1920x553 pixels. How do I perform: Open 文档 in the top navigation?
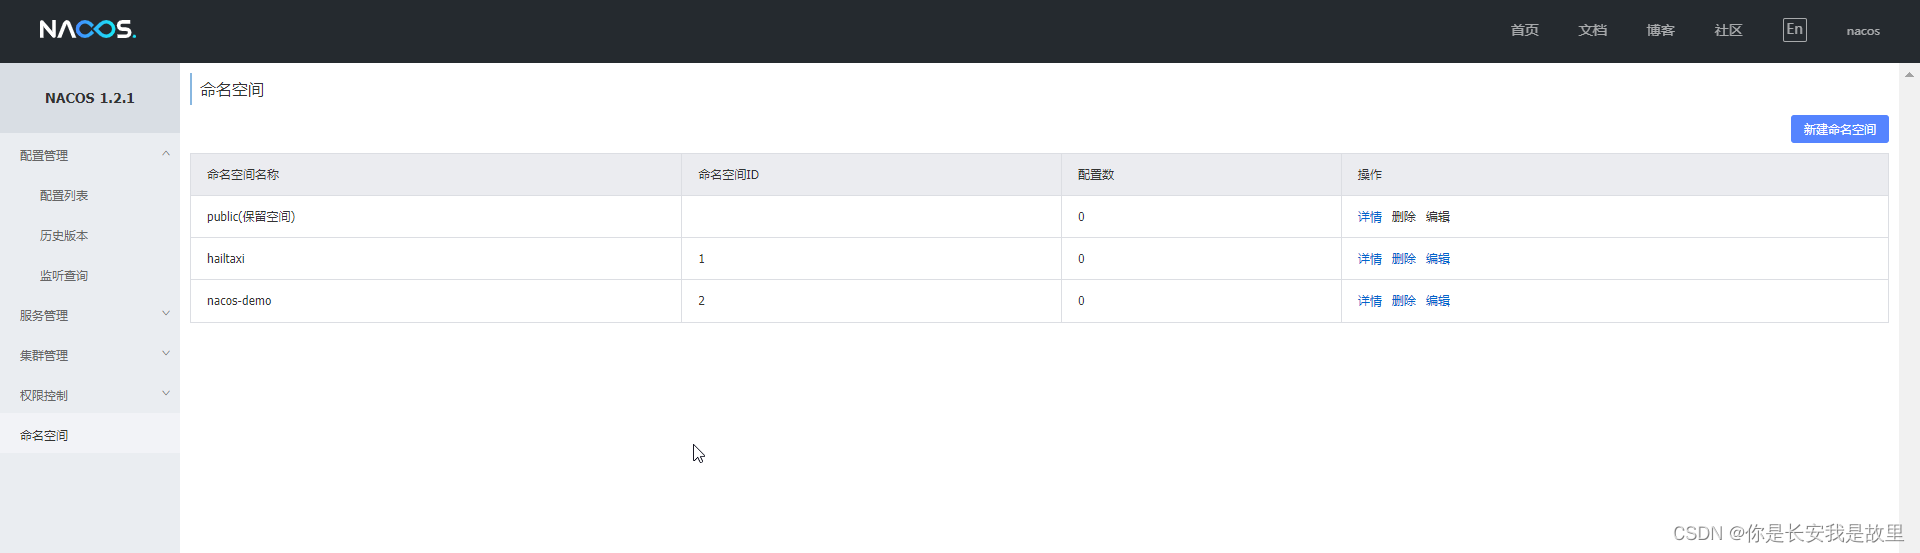1593,31
